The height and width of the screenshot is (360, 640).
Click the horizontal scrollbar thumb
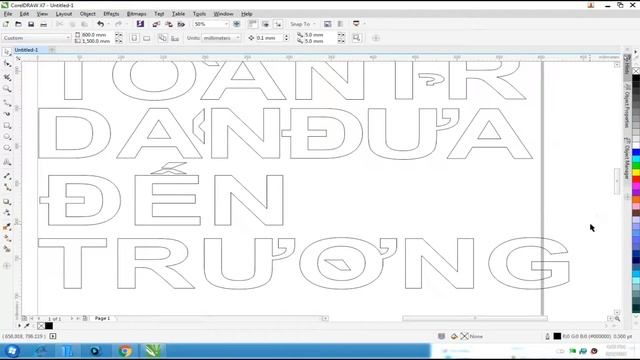(x=475, y=318)
